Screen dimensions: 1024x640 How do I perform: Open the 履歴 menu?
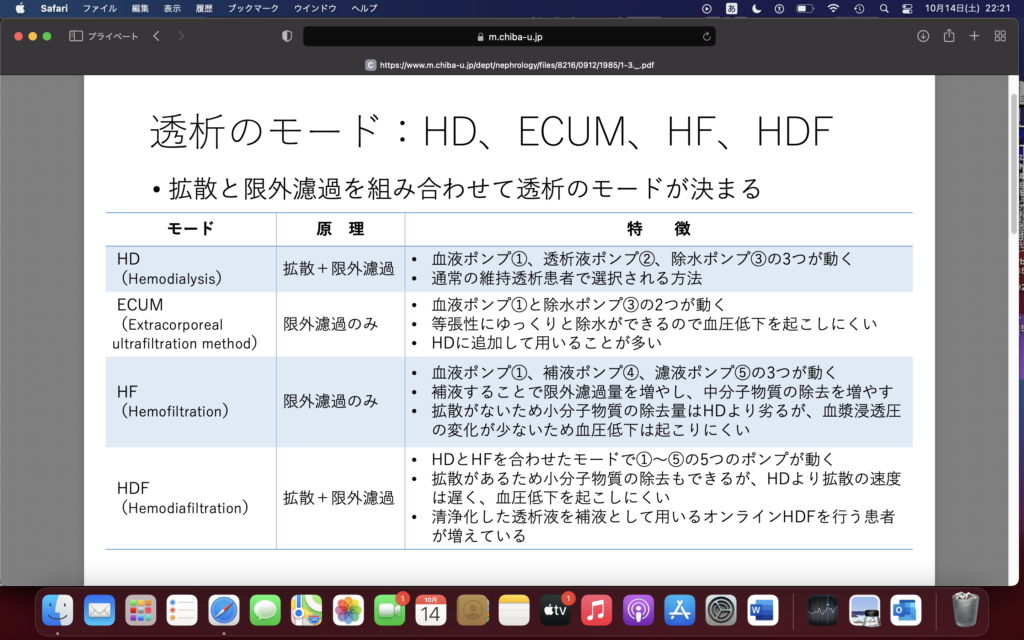coord(203,8)
